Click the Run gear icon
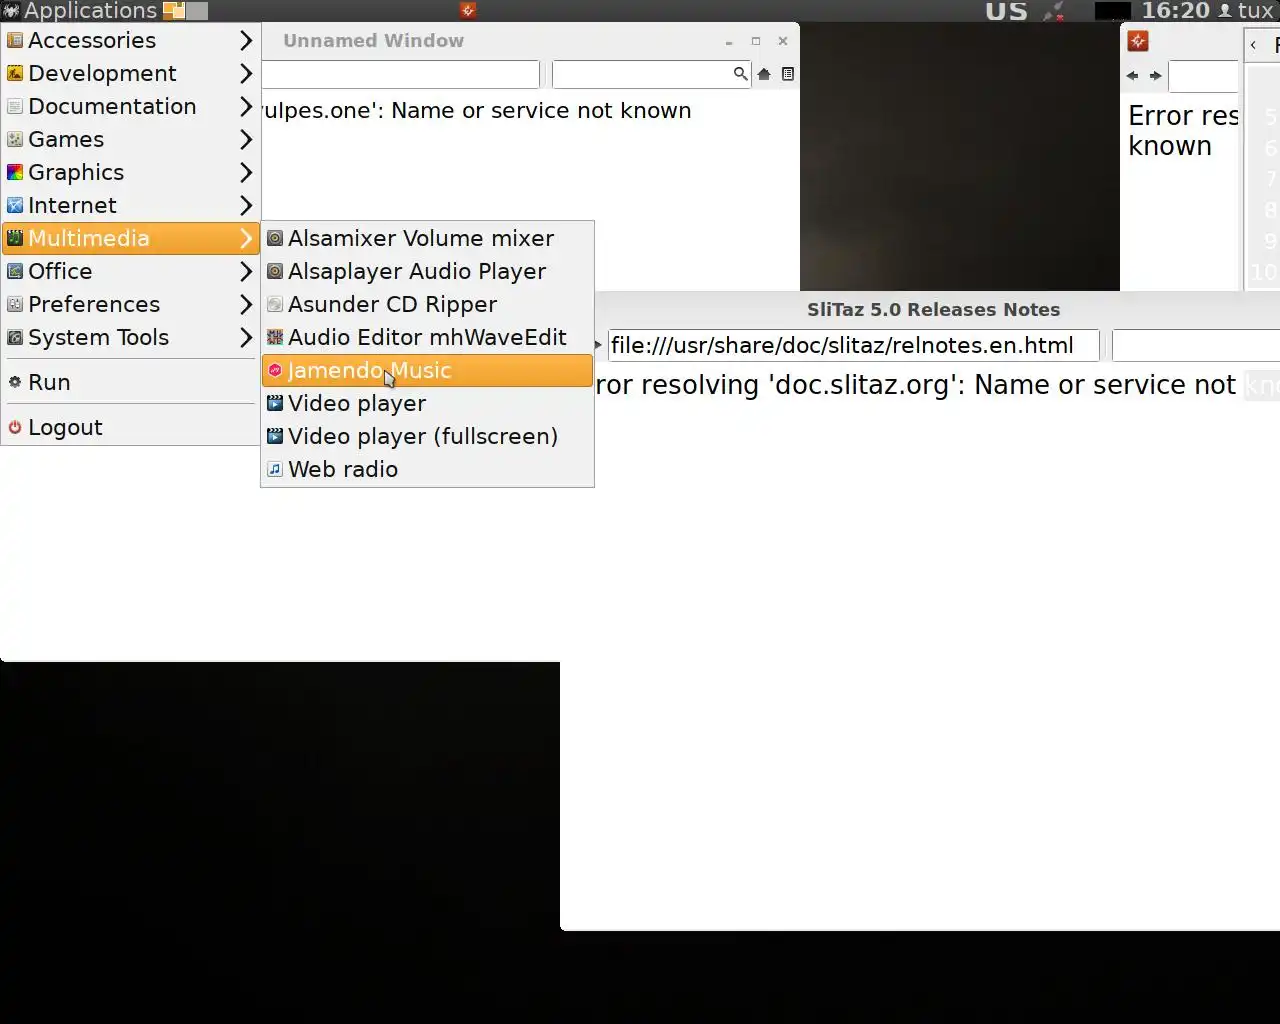The image size is (1280, 1024). tap(15, 383)
